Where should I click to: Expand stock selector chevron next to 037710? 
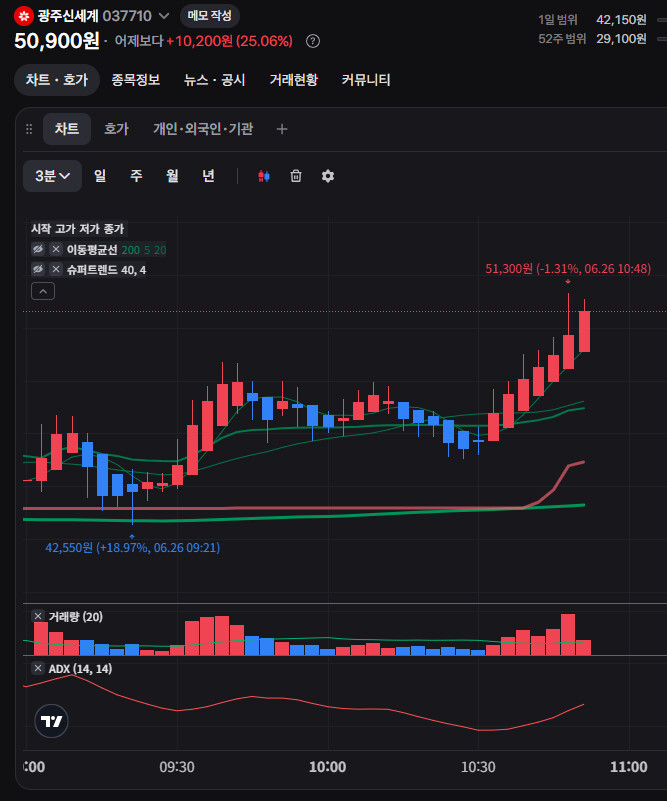164,16
